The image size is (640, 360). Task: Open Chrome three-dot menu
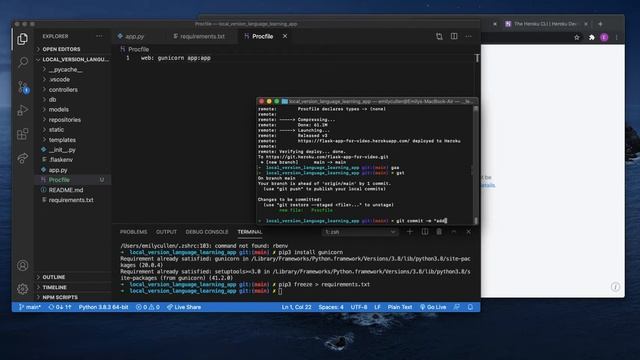point(617,38)
